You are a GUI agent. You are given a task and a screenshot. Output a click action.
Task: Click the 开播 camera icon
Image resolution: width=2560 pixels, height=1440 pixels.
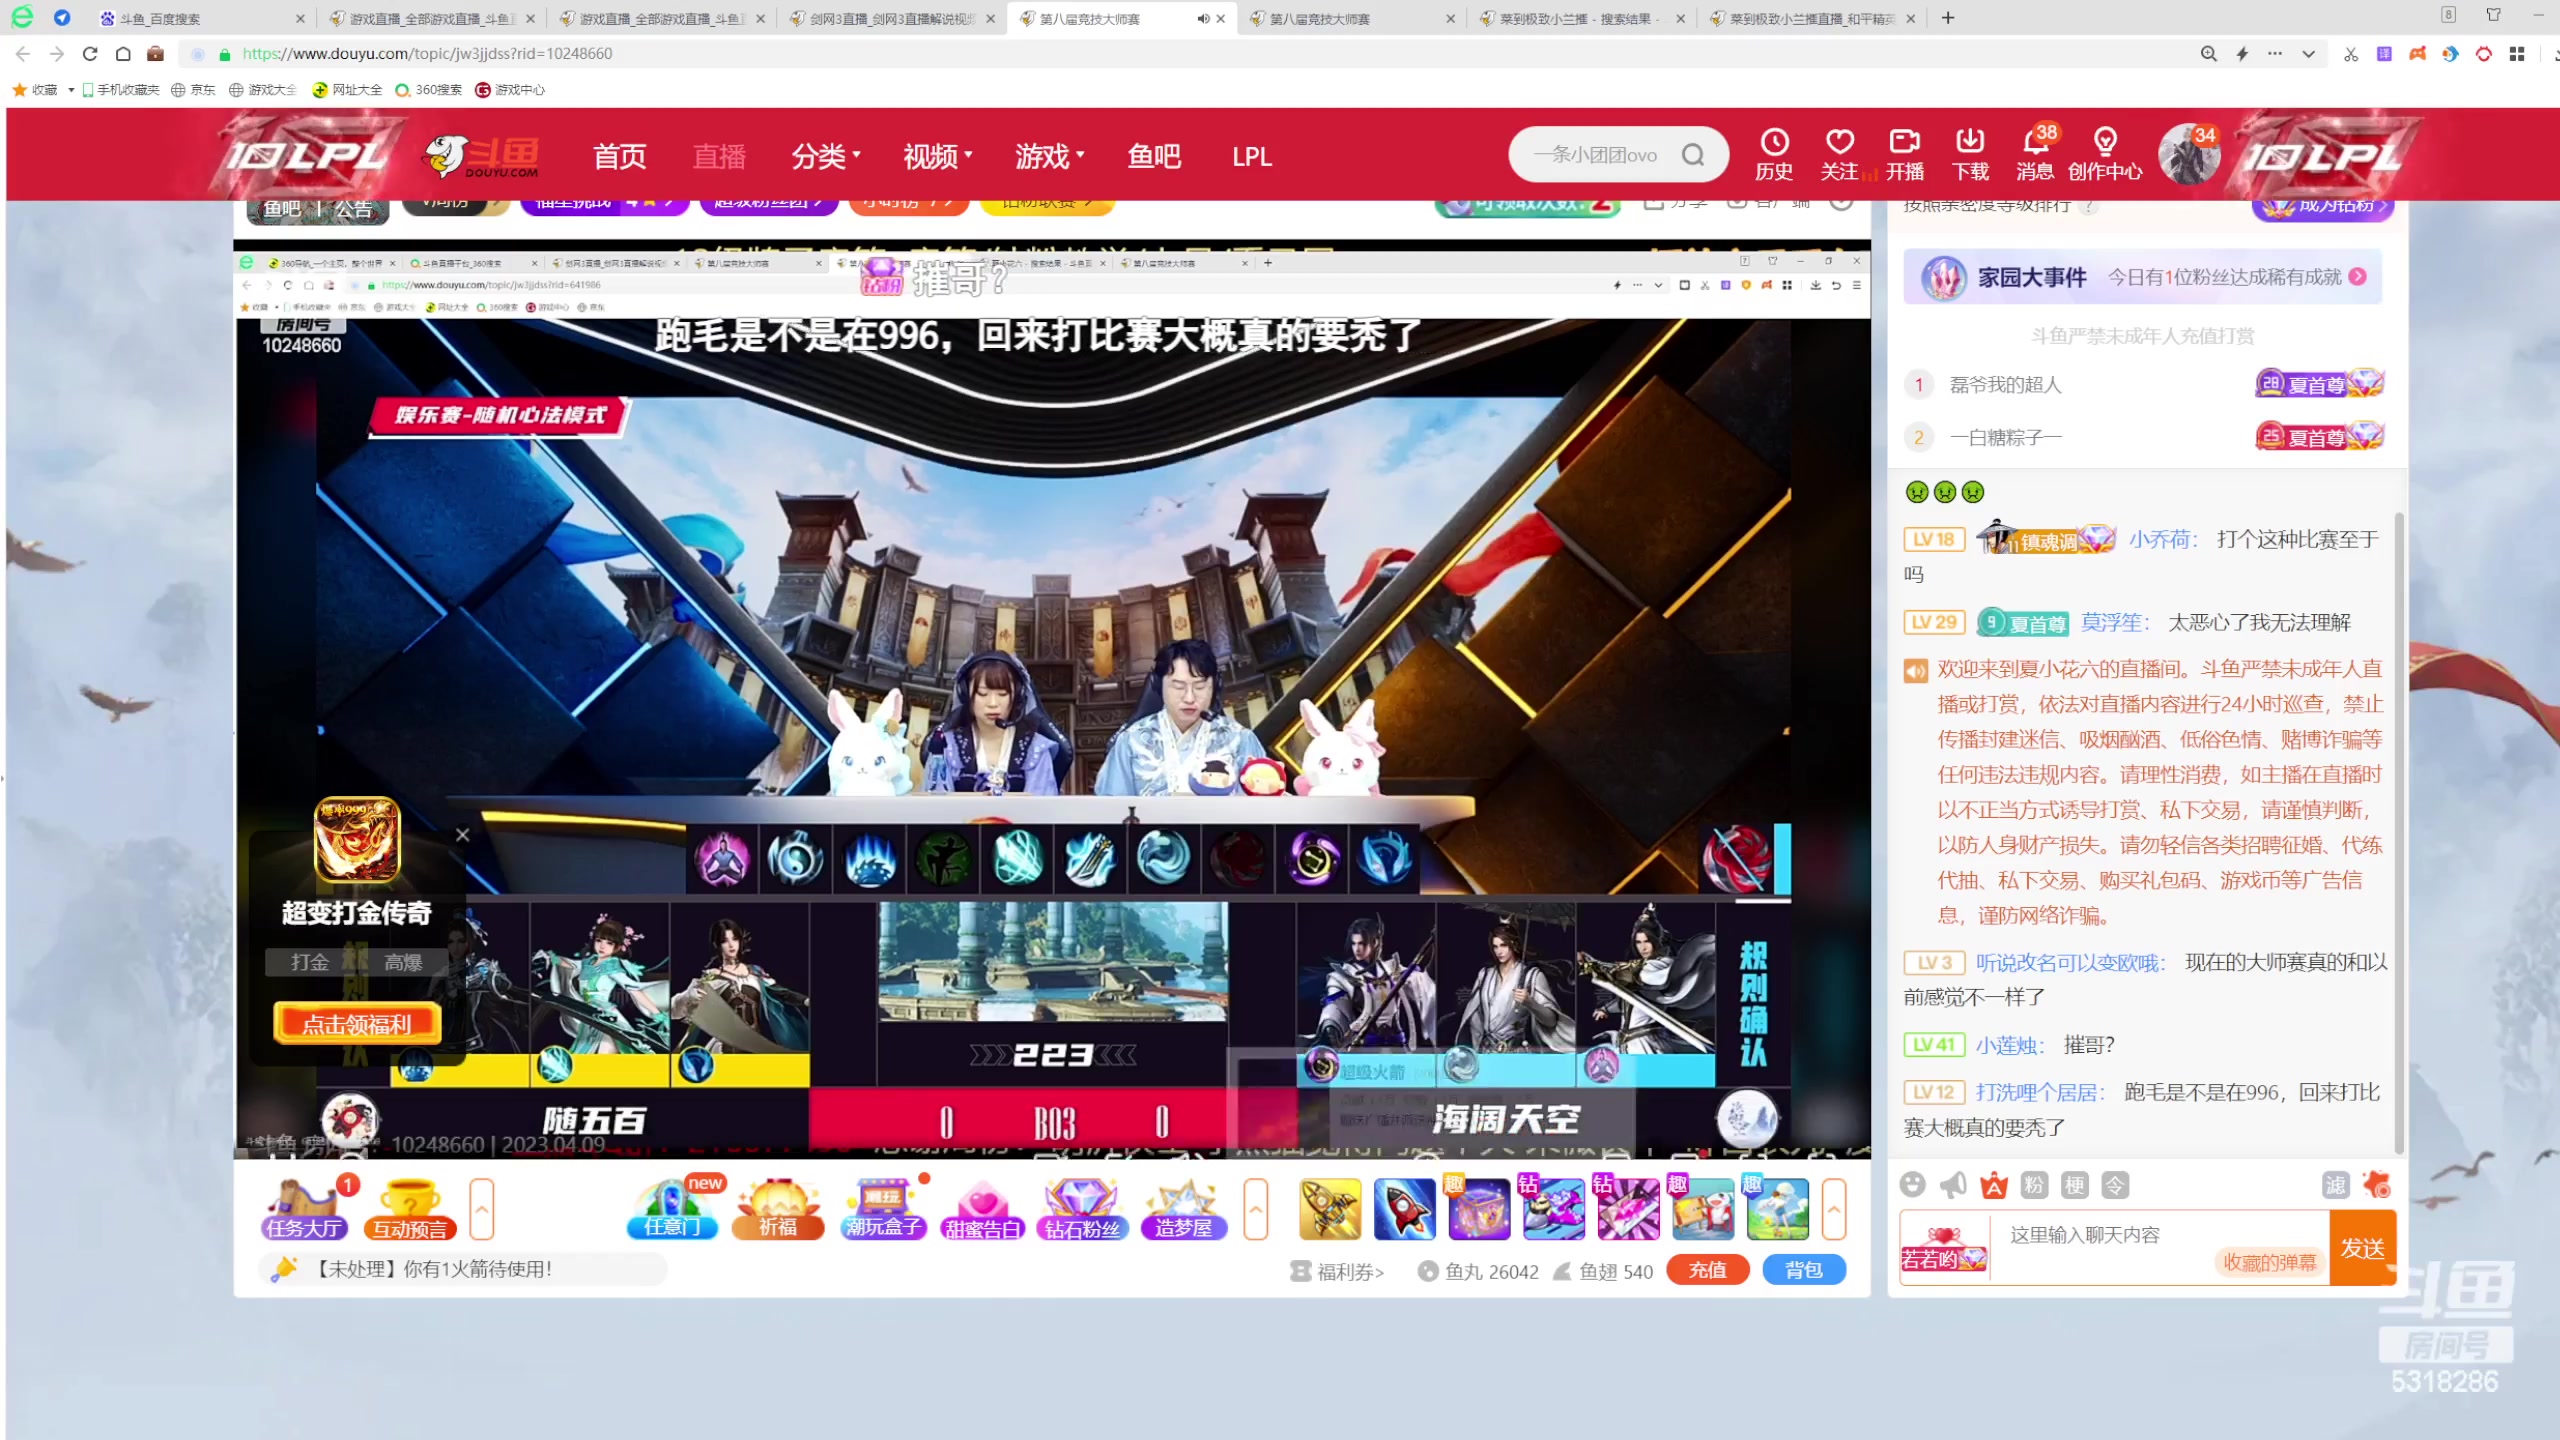[1905, 154]
